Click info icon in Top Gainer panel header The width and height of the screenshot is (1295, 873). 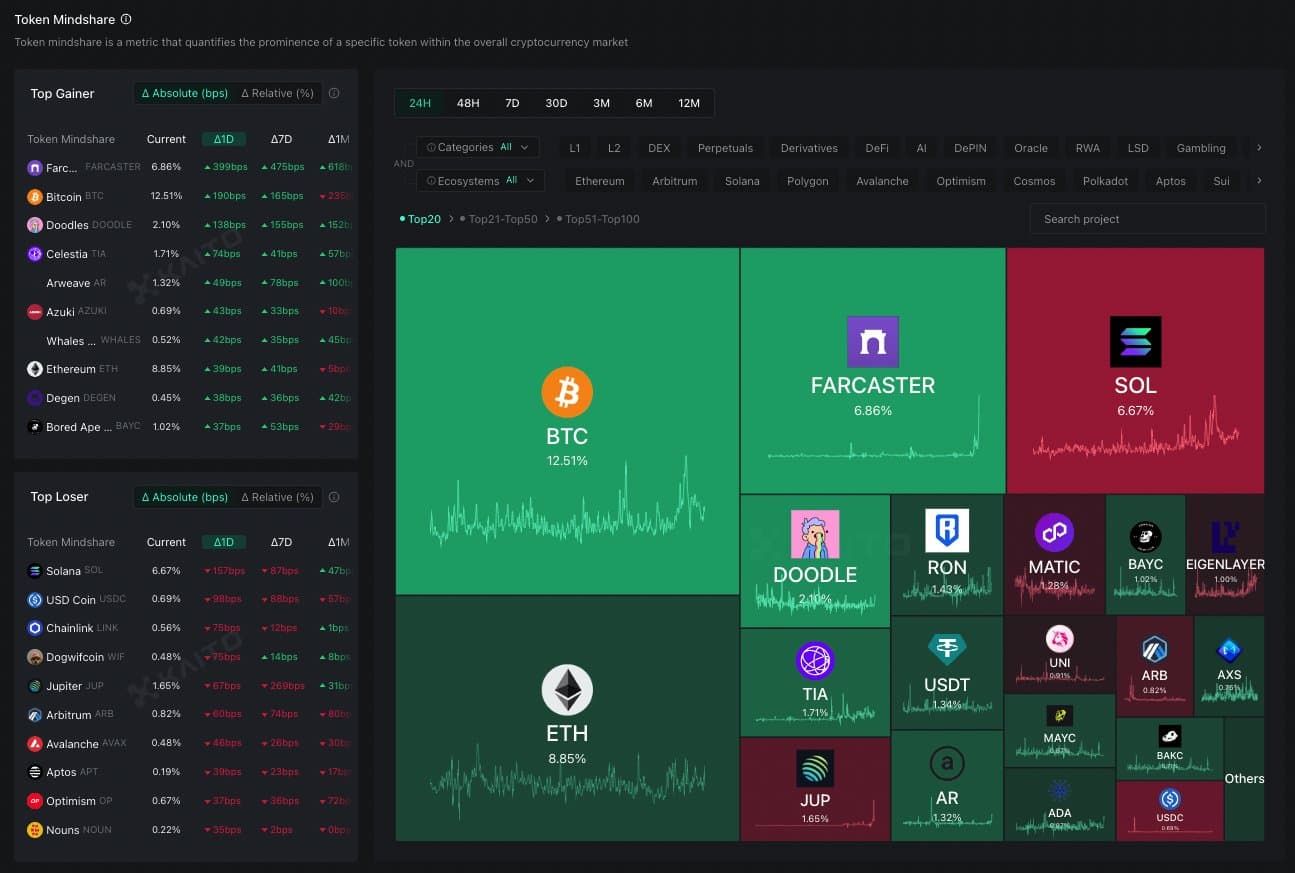click(334, 93)
